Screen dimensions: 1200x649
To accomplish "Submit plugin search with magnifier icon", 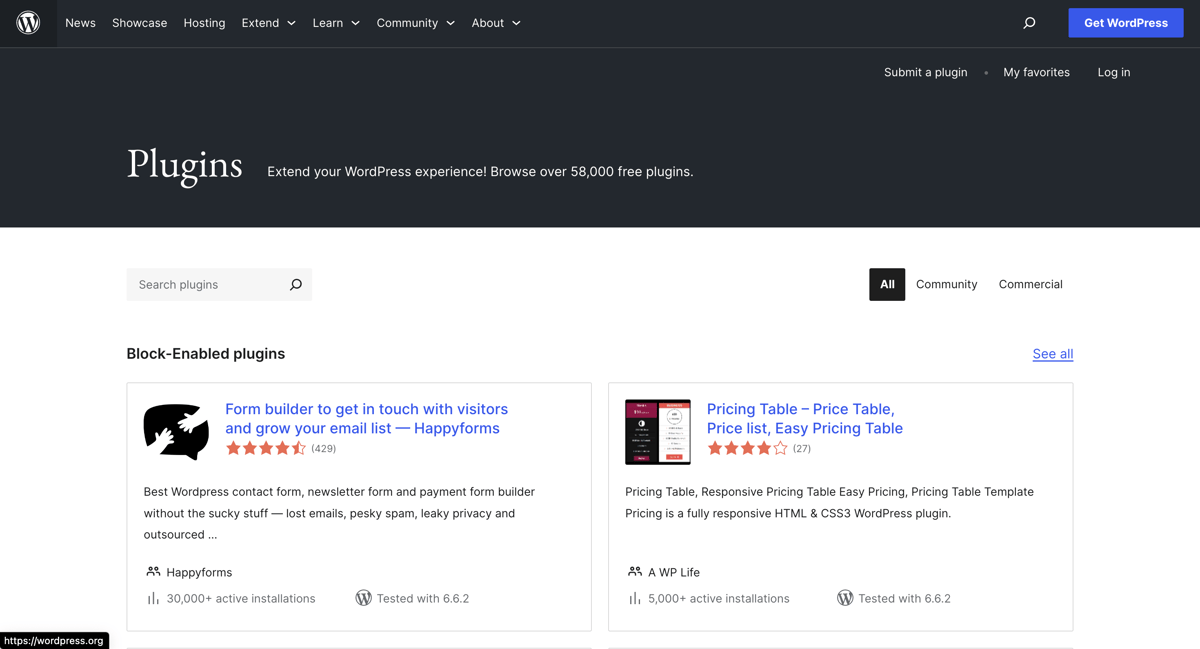I will click(296, 285).
